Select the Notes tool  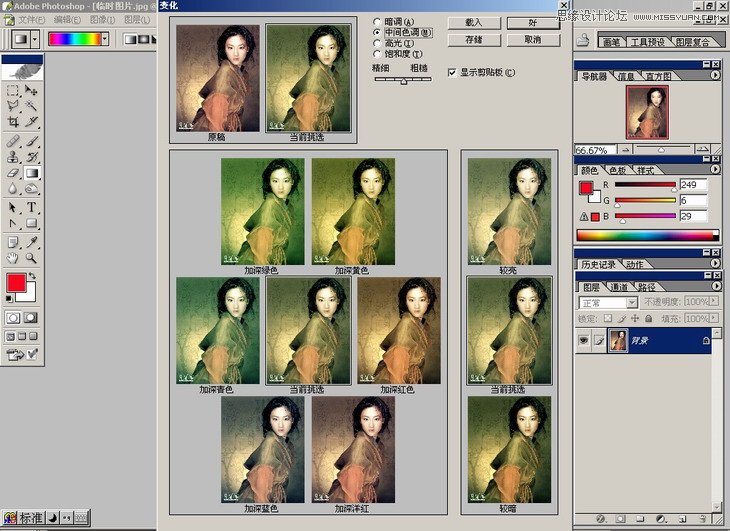(13, 242)
